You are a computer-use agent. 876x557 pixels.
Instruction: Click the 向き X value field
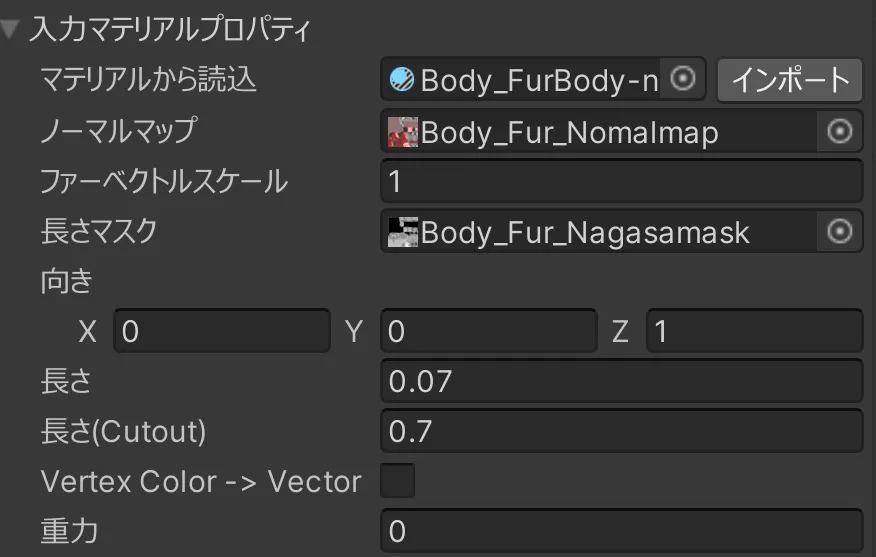(x=221, y=331)
